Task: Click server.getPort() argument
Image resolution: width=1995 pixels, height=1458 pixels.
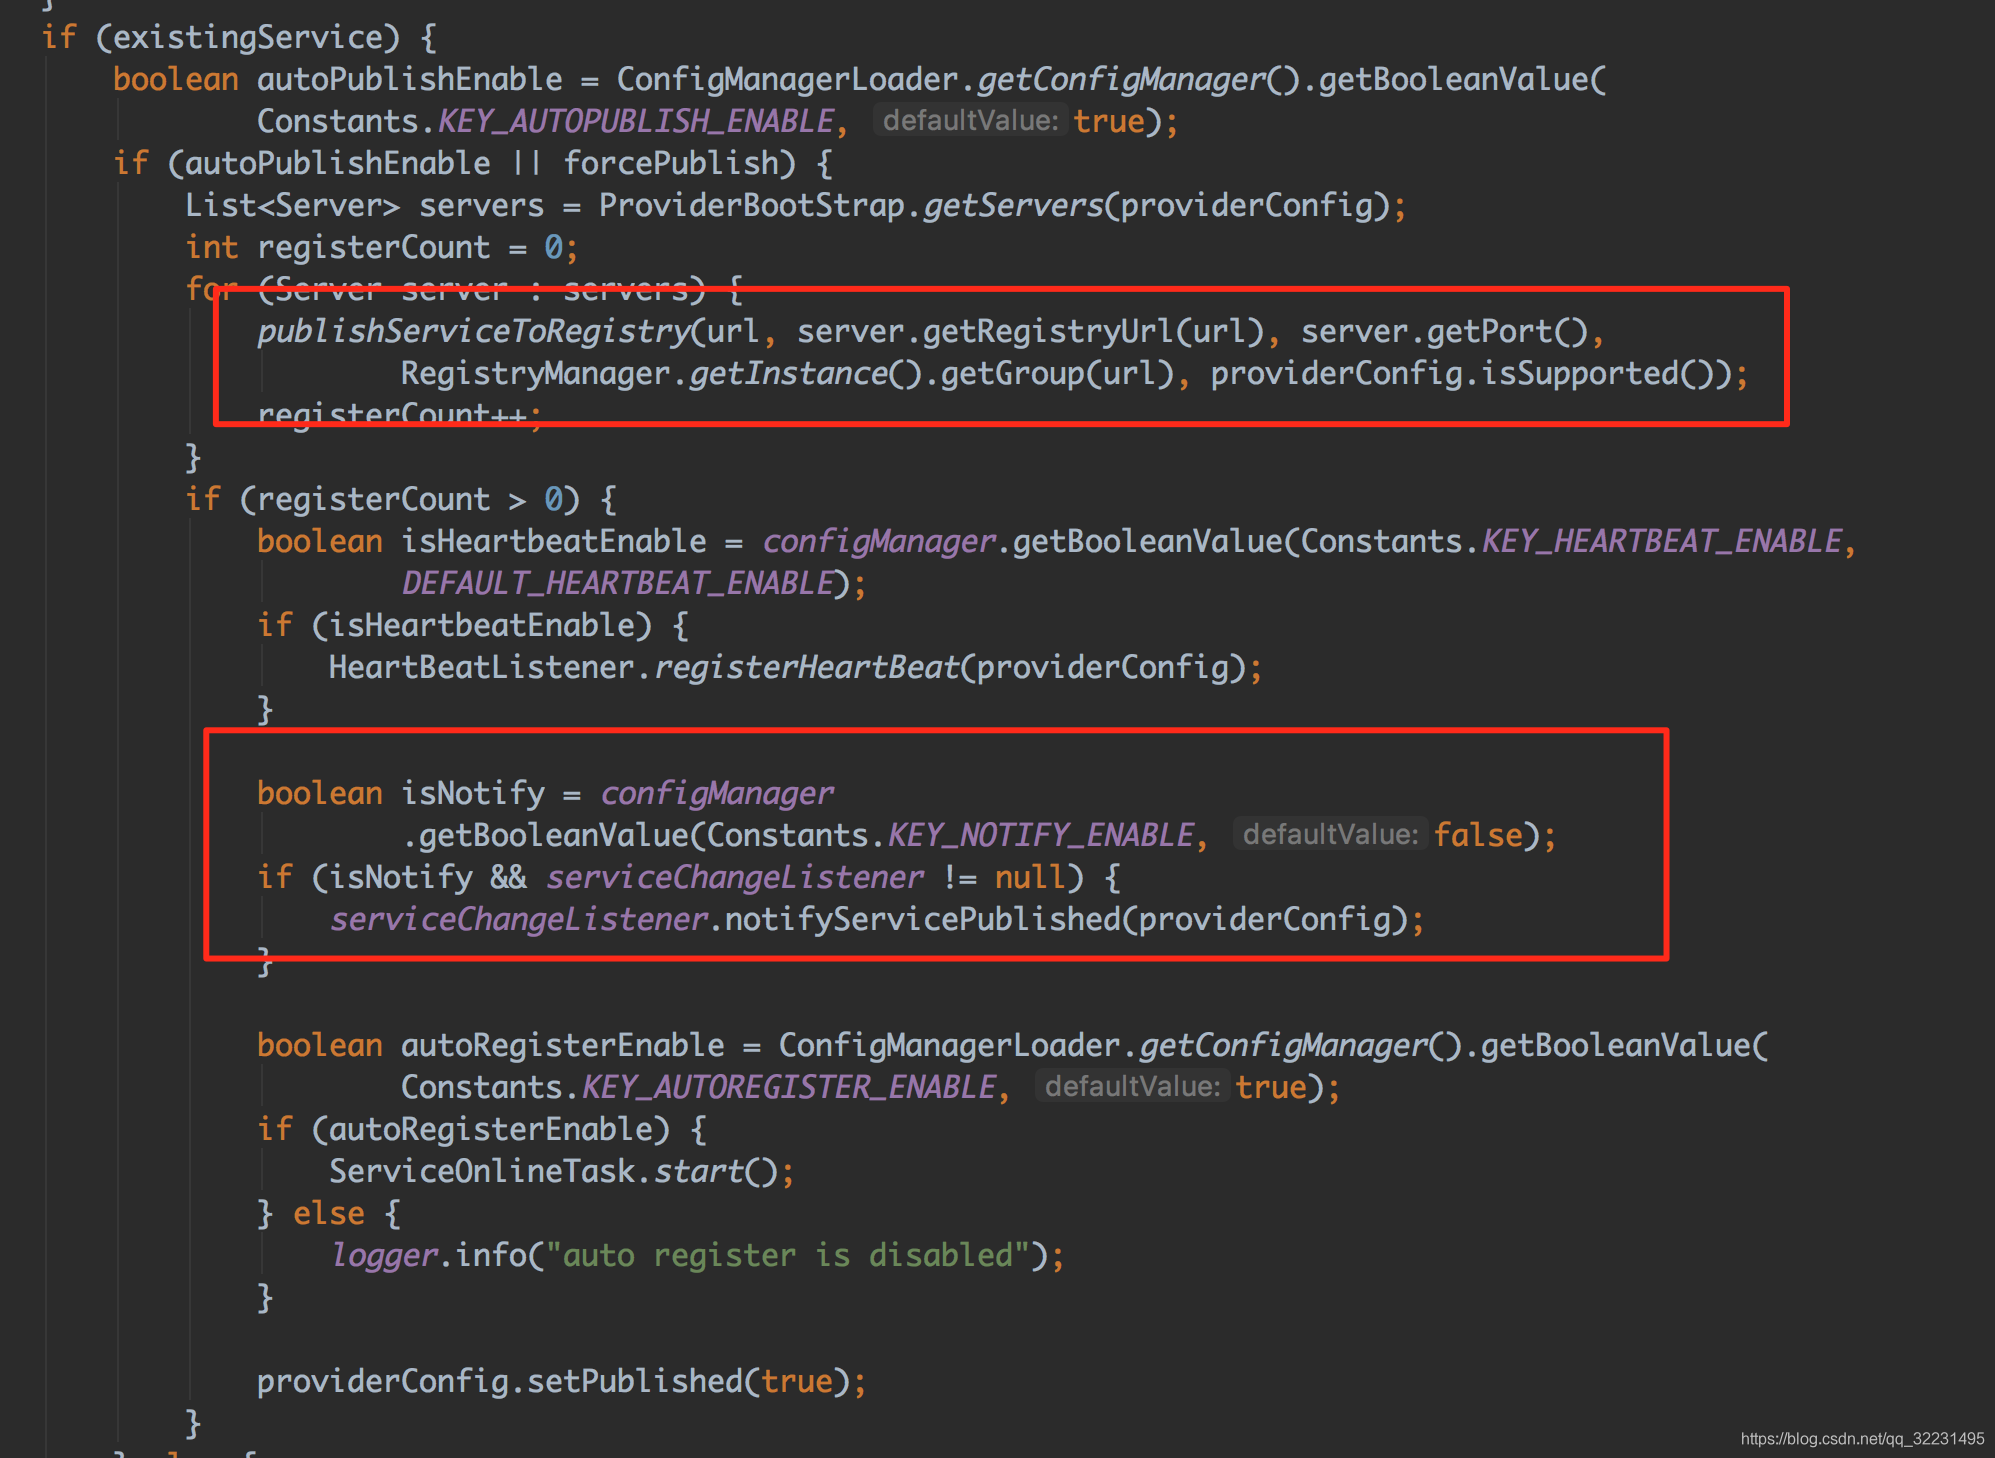Action: click(x=1445, y=331)
